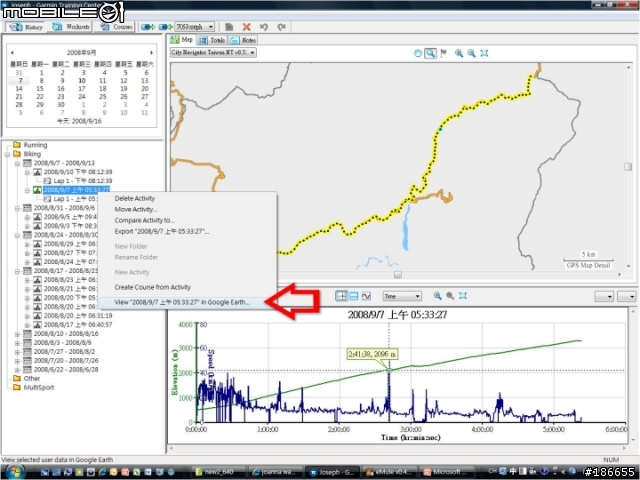Image resolution: width=640 pixels, height=480 pixels.
Task: Switch to the Map tab
Action: point(181,40)
